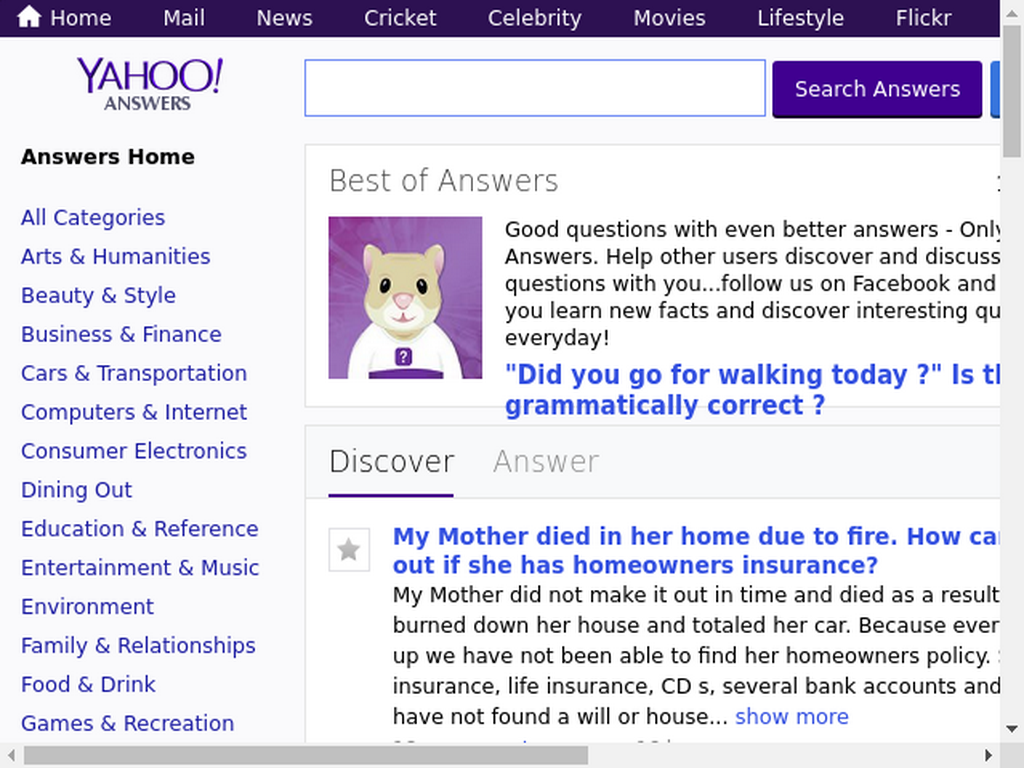Open Education & Reference category

[140, 528]
